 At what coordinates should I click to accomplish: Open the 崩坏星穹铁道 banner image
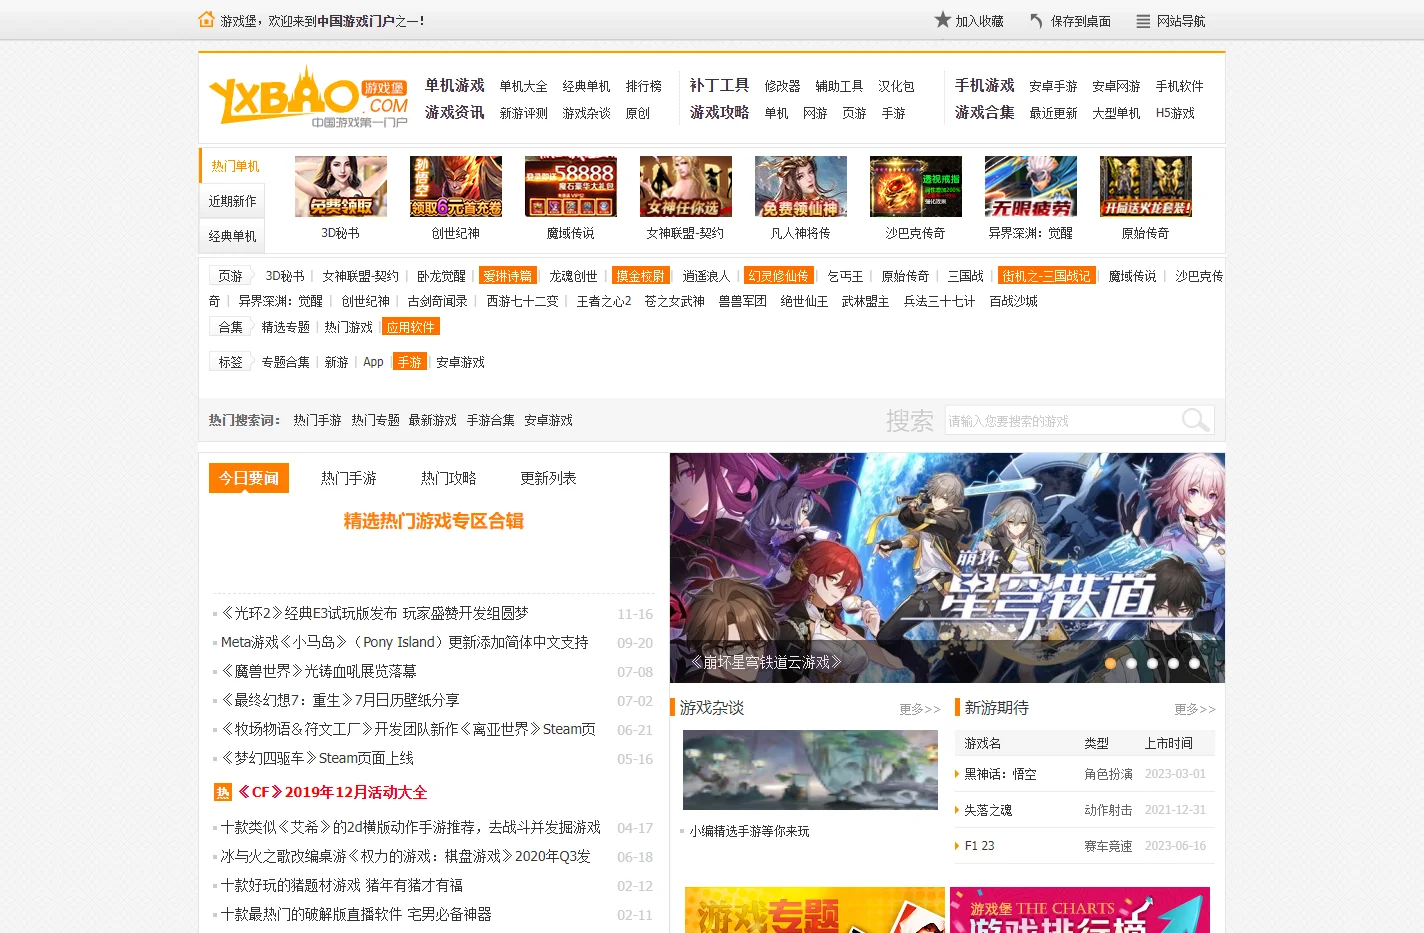click(x=947, y=568)
